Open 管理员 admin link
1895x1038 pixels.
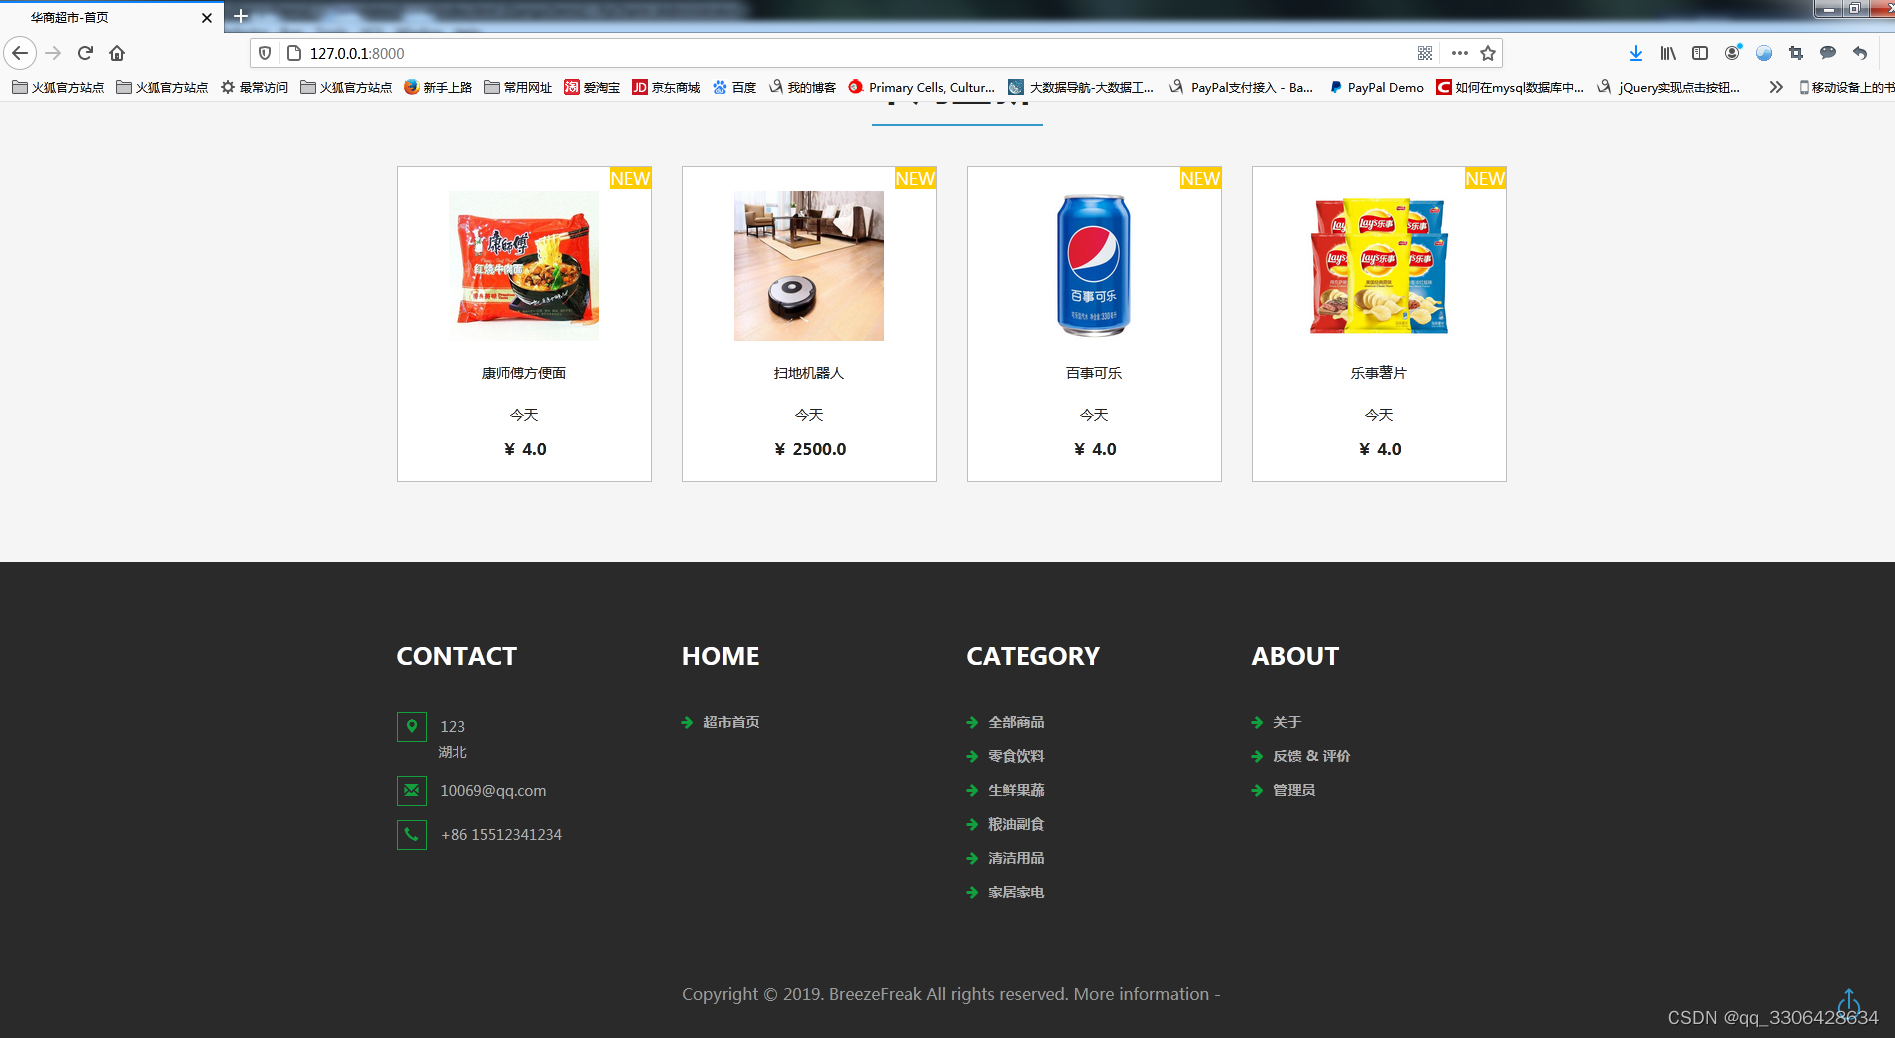[x=1294, y=790]
